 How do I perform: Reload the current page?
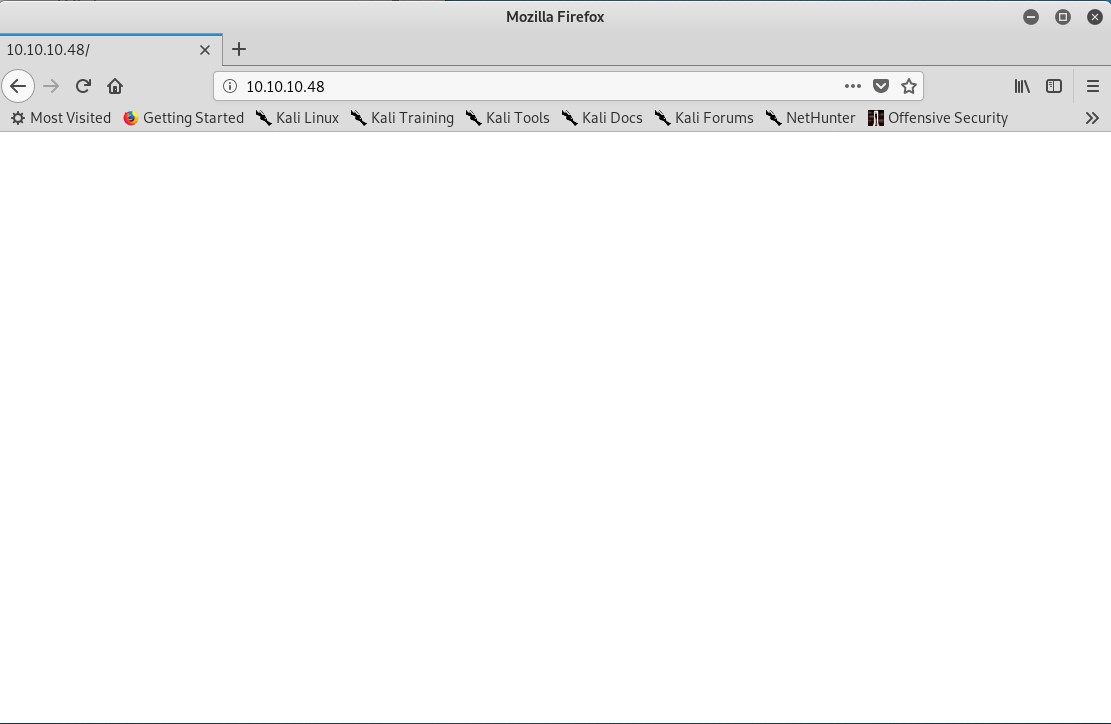click(x=83, y=86)
